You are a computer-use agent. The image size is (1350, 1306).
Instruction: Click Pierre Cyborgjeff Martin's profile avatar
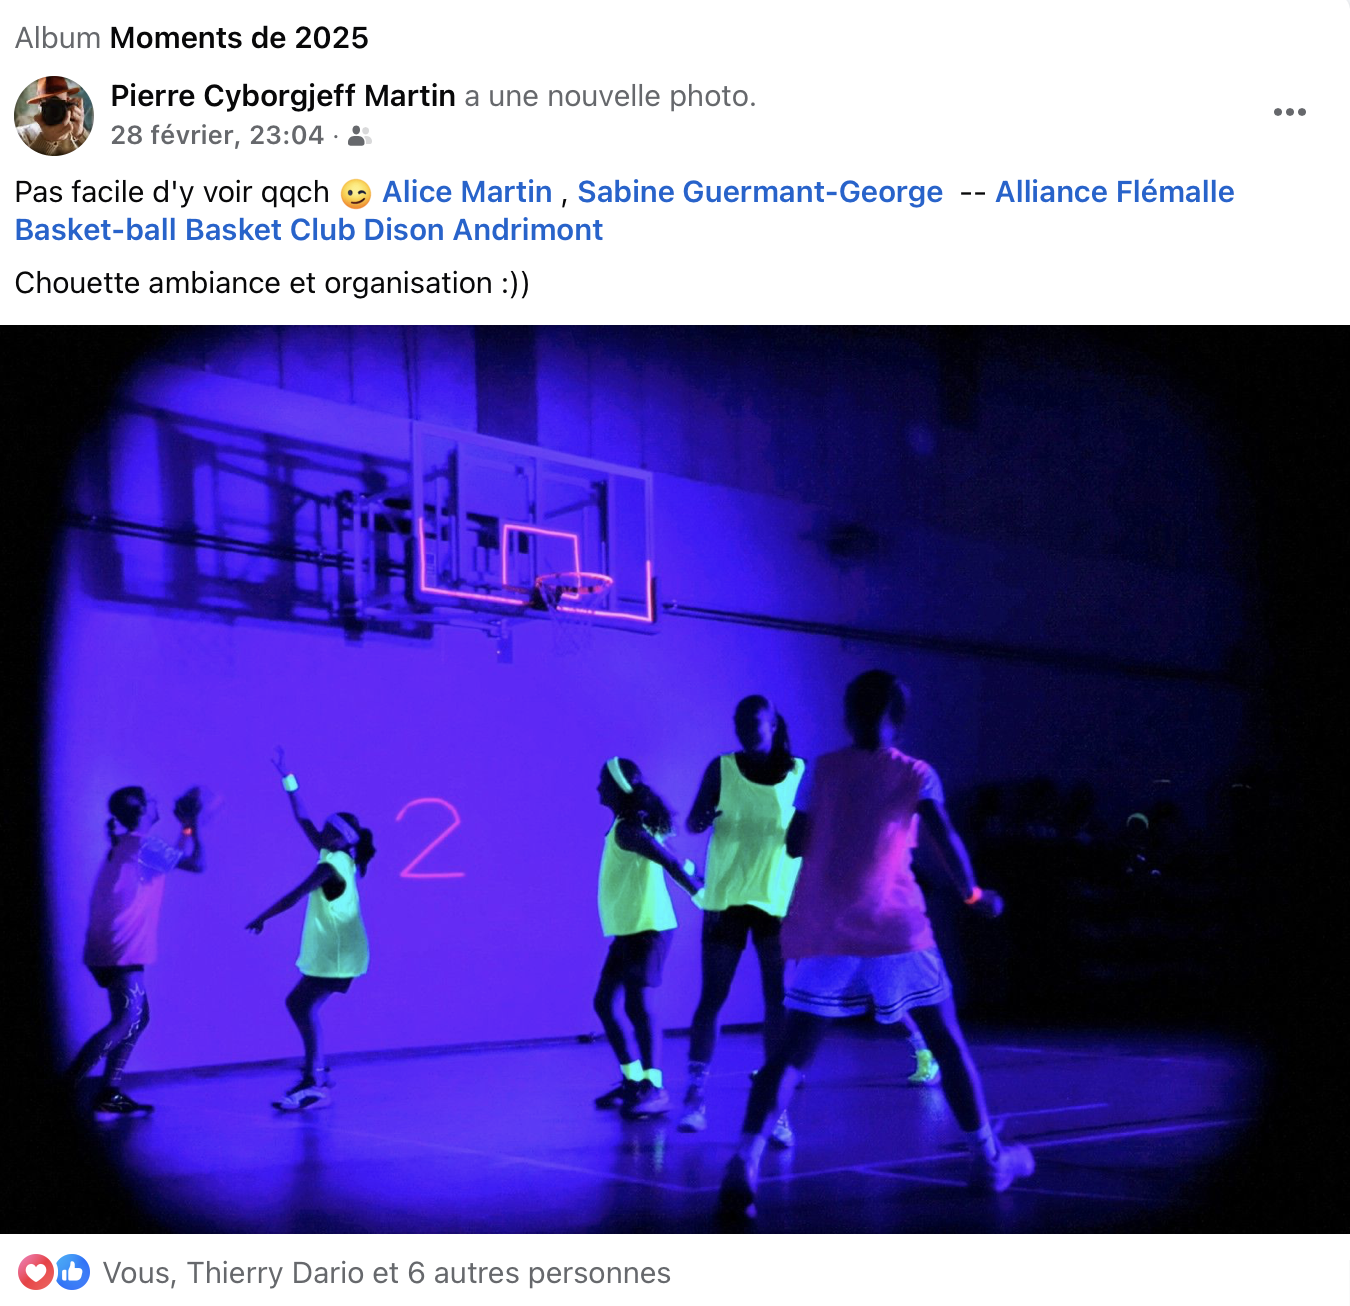pyautogui.click(x=54, y=116)
